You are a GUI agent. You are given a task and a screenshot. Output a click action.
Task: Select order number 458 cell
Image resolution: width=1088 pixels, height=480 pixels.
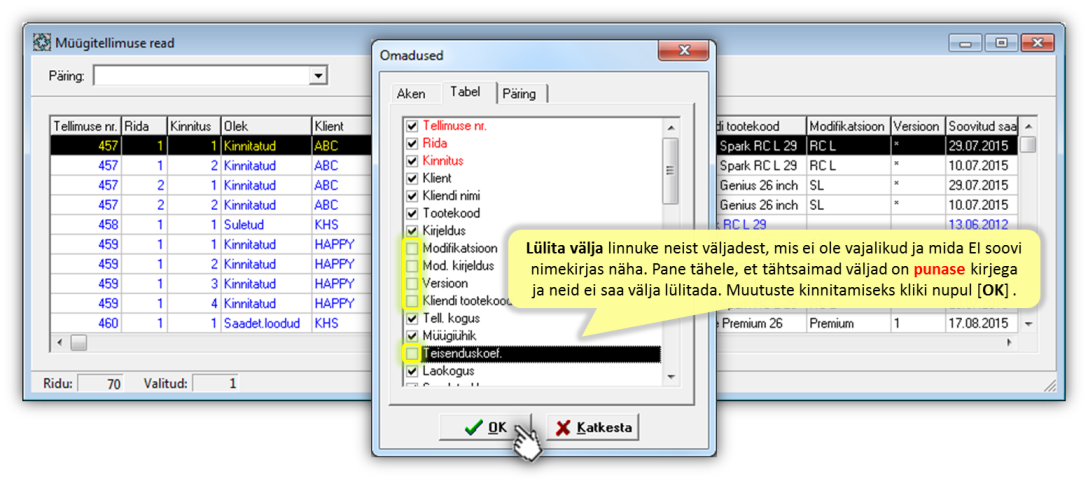[85, 225]
